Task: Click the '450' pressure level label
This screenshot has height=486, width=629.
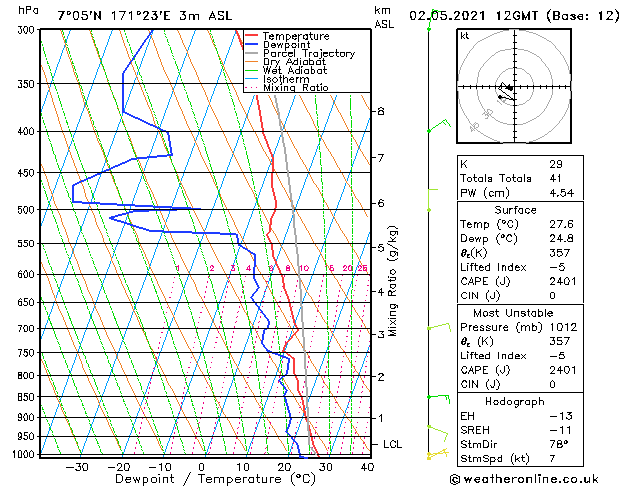Action: (x=28, y=172)
